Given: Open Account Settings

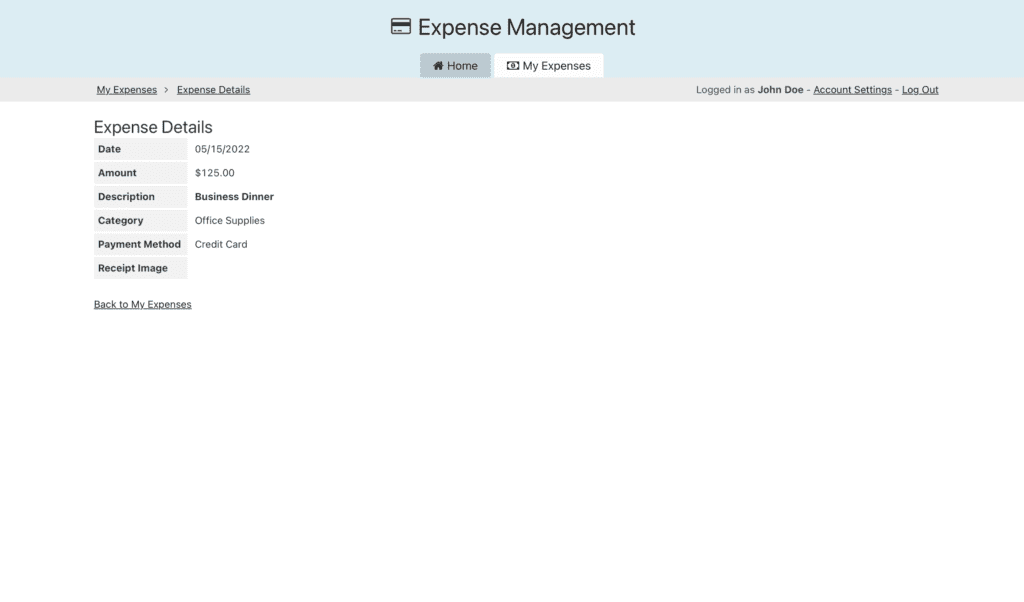Looking at the screenshot, I should coord(852,90).
